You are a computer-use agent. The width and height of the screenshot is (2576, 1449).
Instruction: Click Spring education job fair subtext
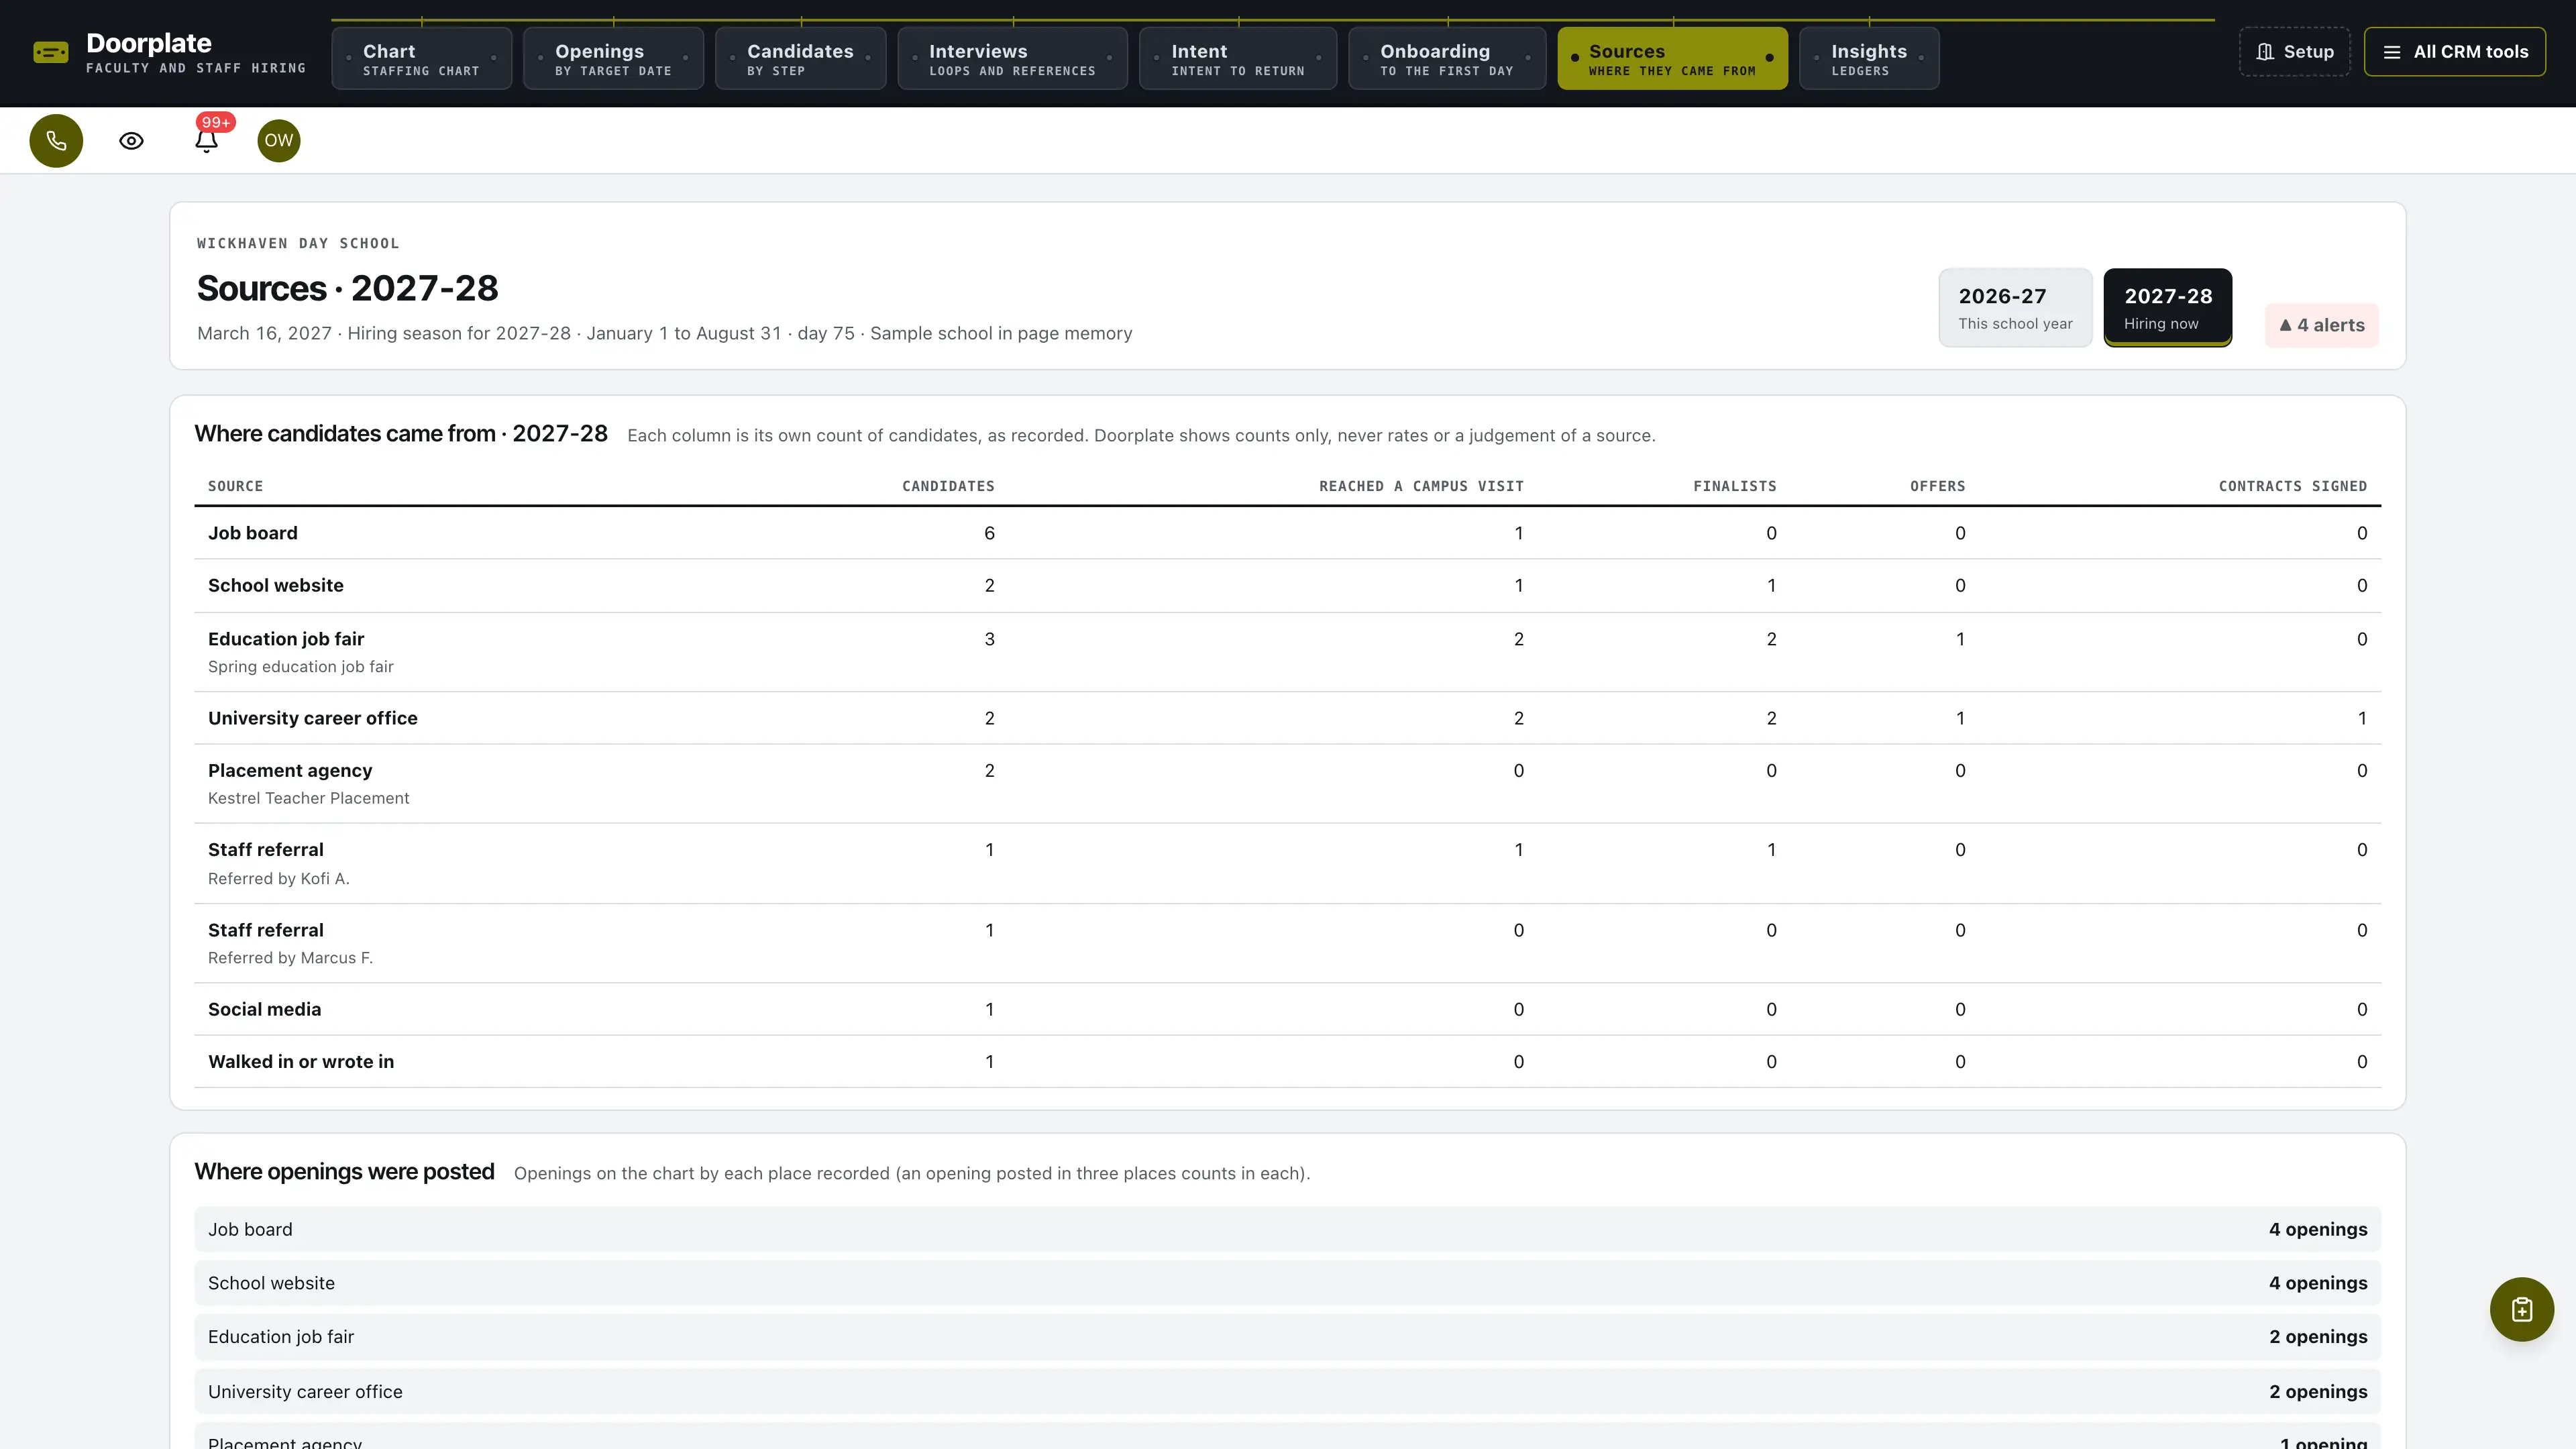300,667
